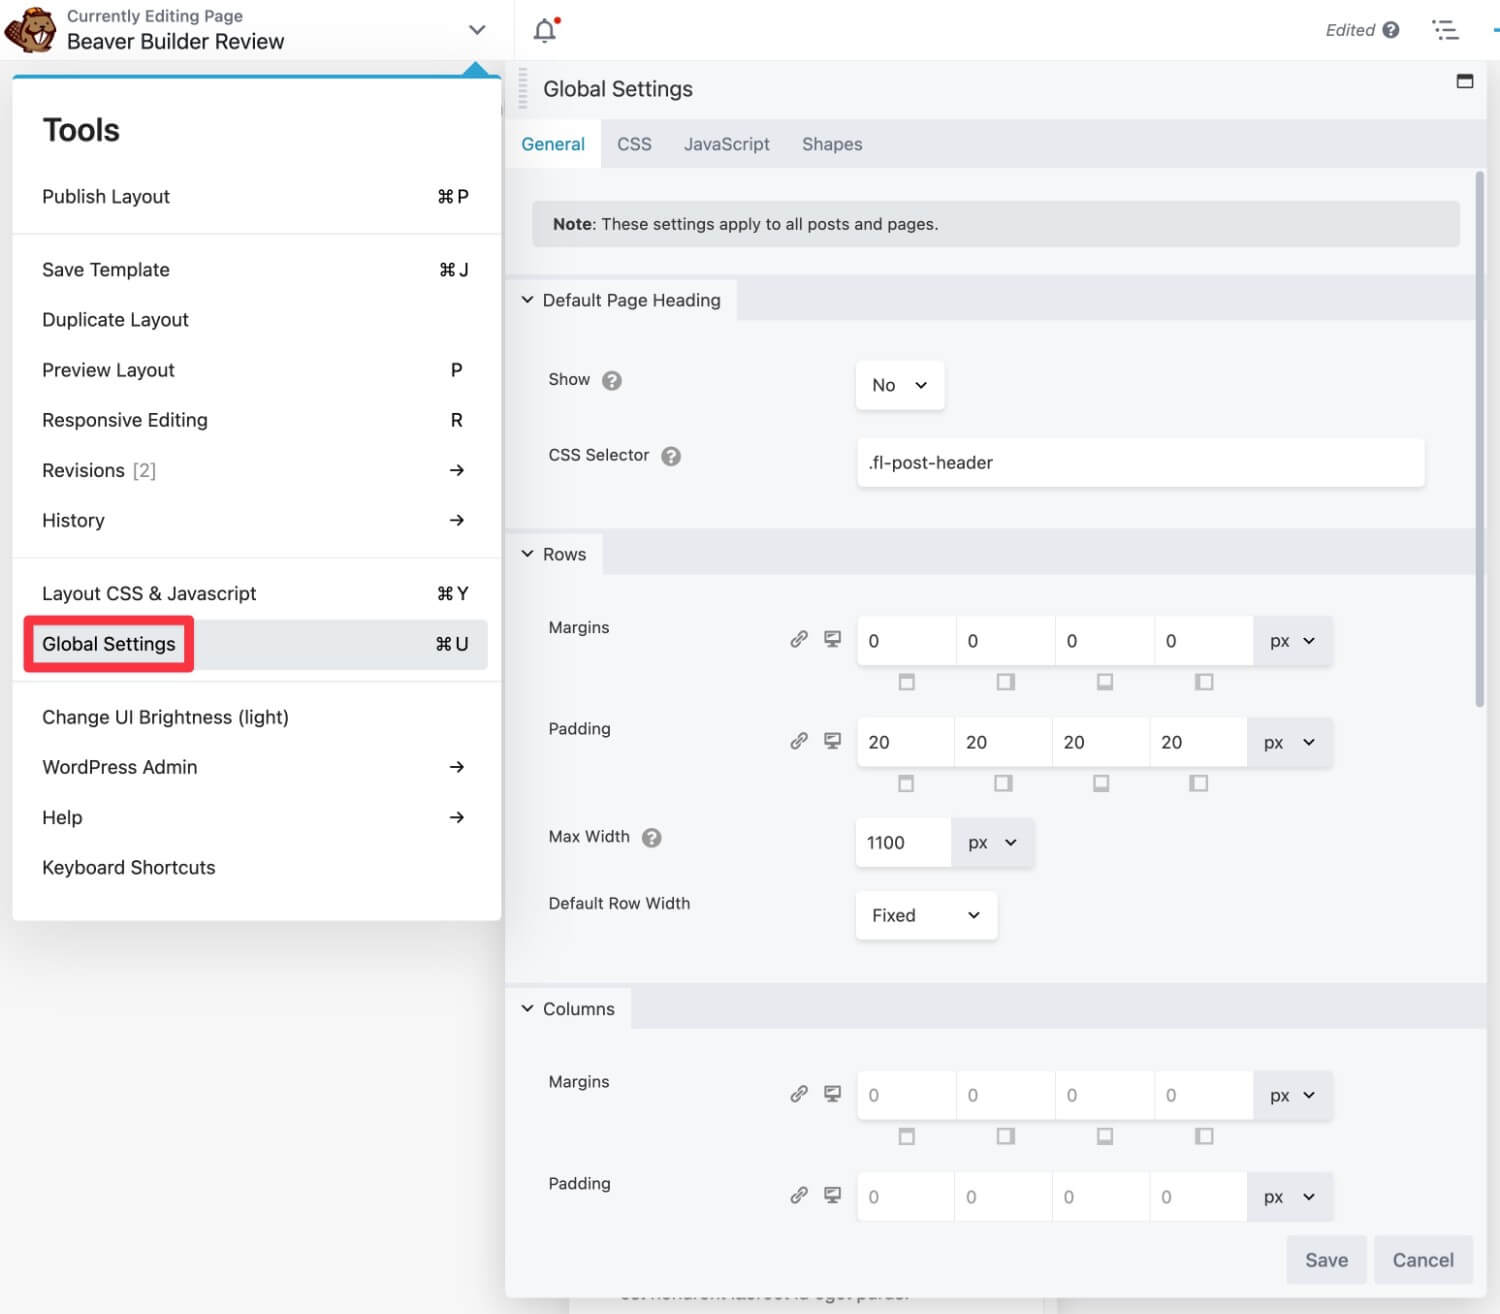Screen dimensions: 1500x1314
Task: Click responsive device icon for Rows Padding
Action: [x=832, y=741]
